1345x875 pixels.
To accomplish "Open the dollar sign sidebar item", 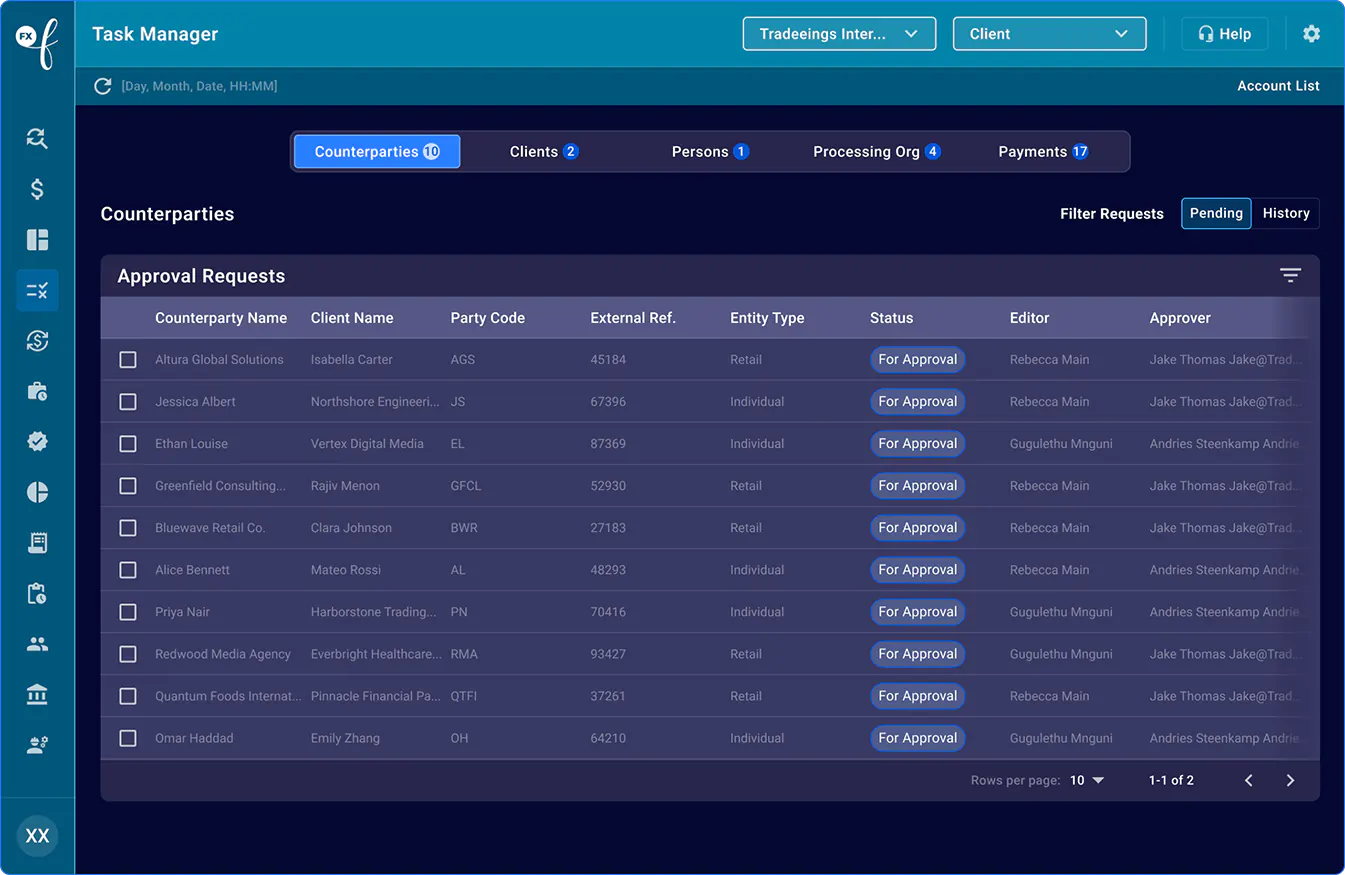I will coord(37,189).
